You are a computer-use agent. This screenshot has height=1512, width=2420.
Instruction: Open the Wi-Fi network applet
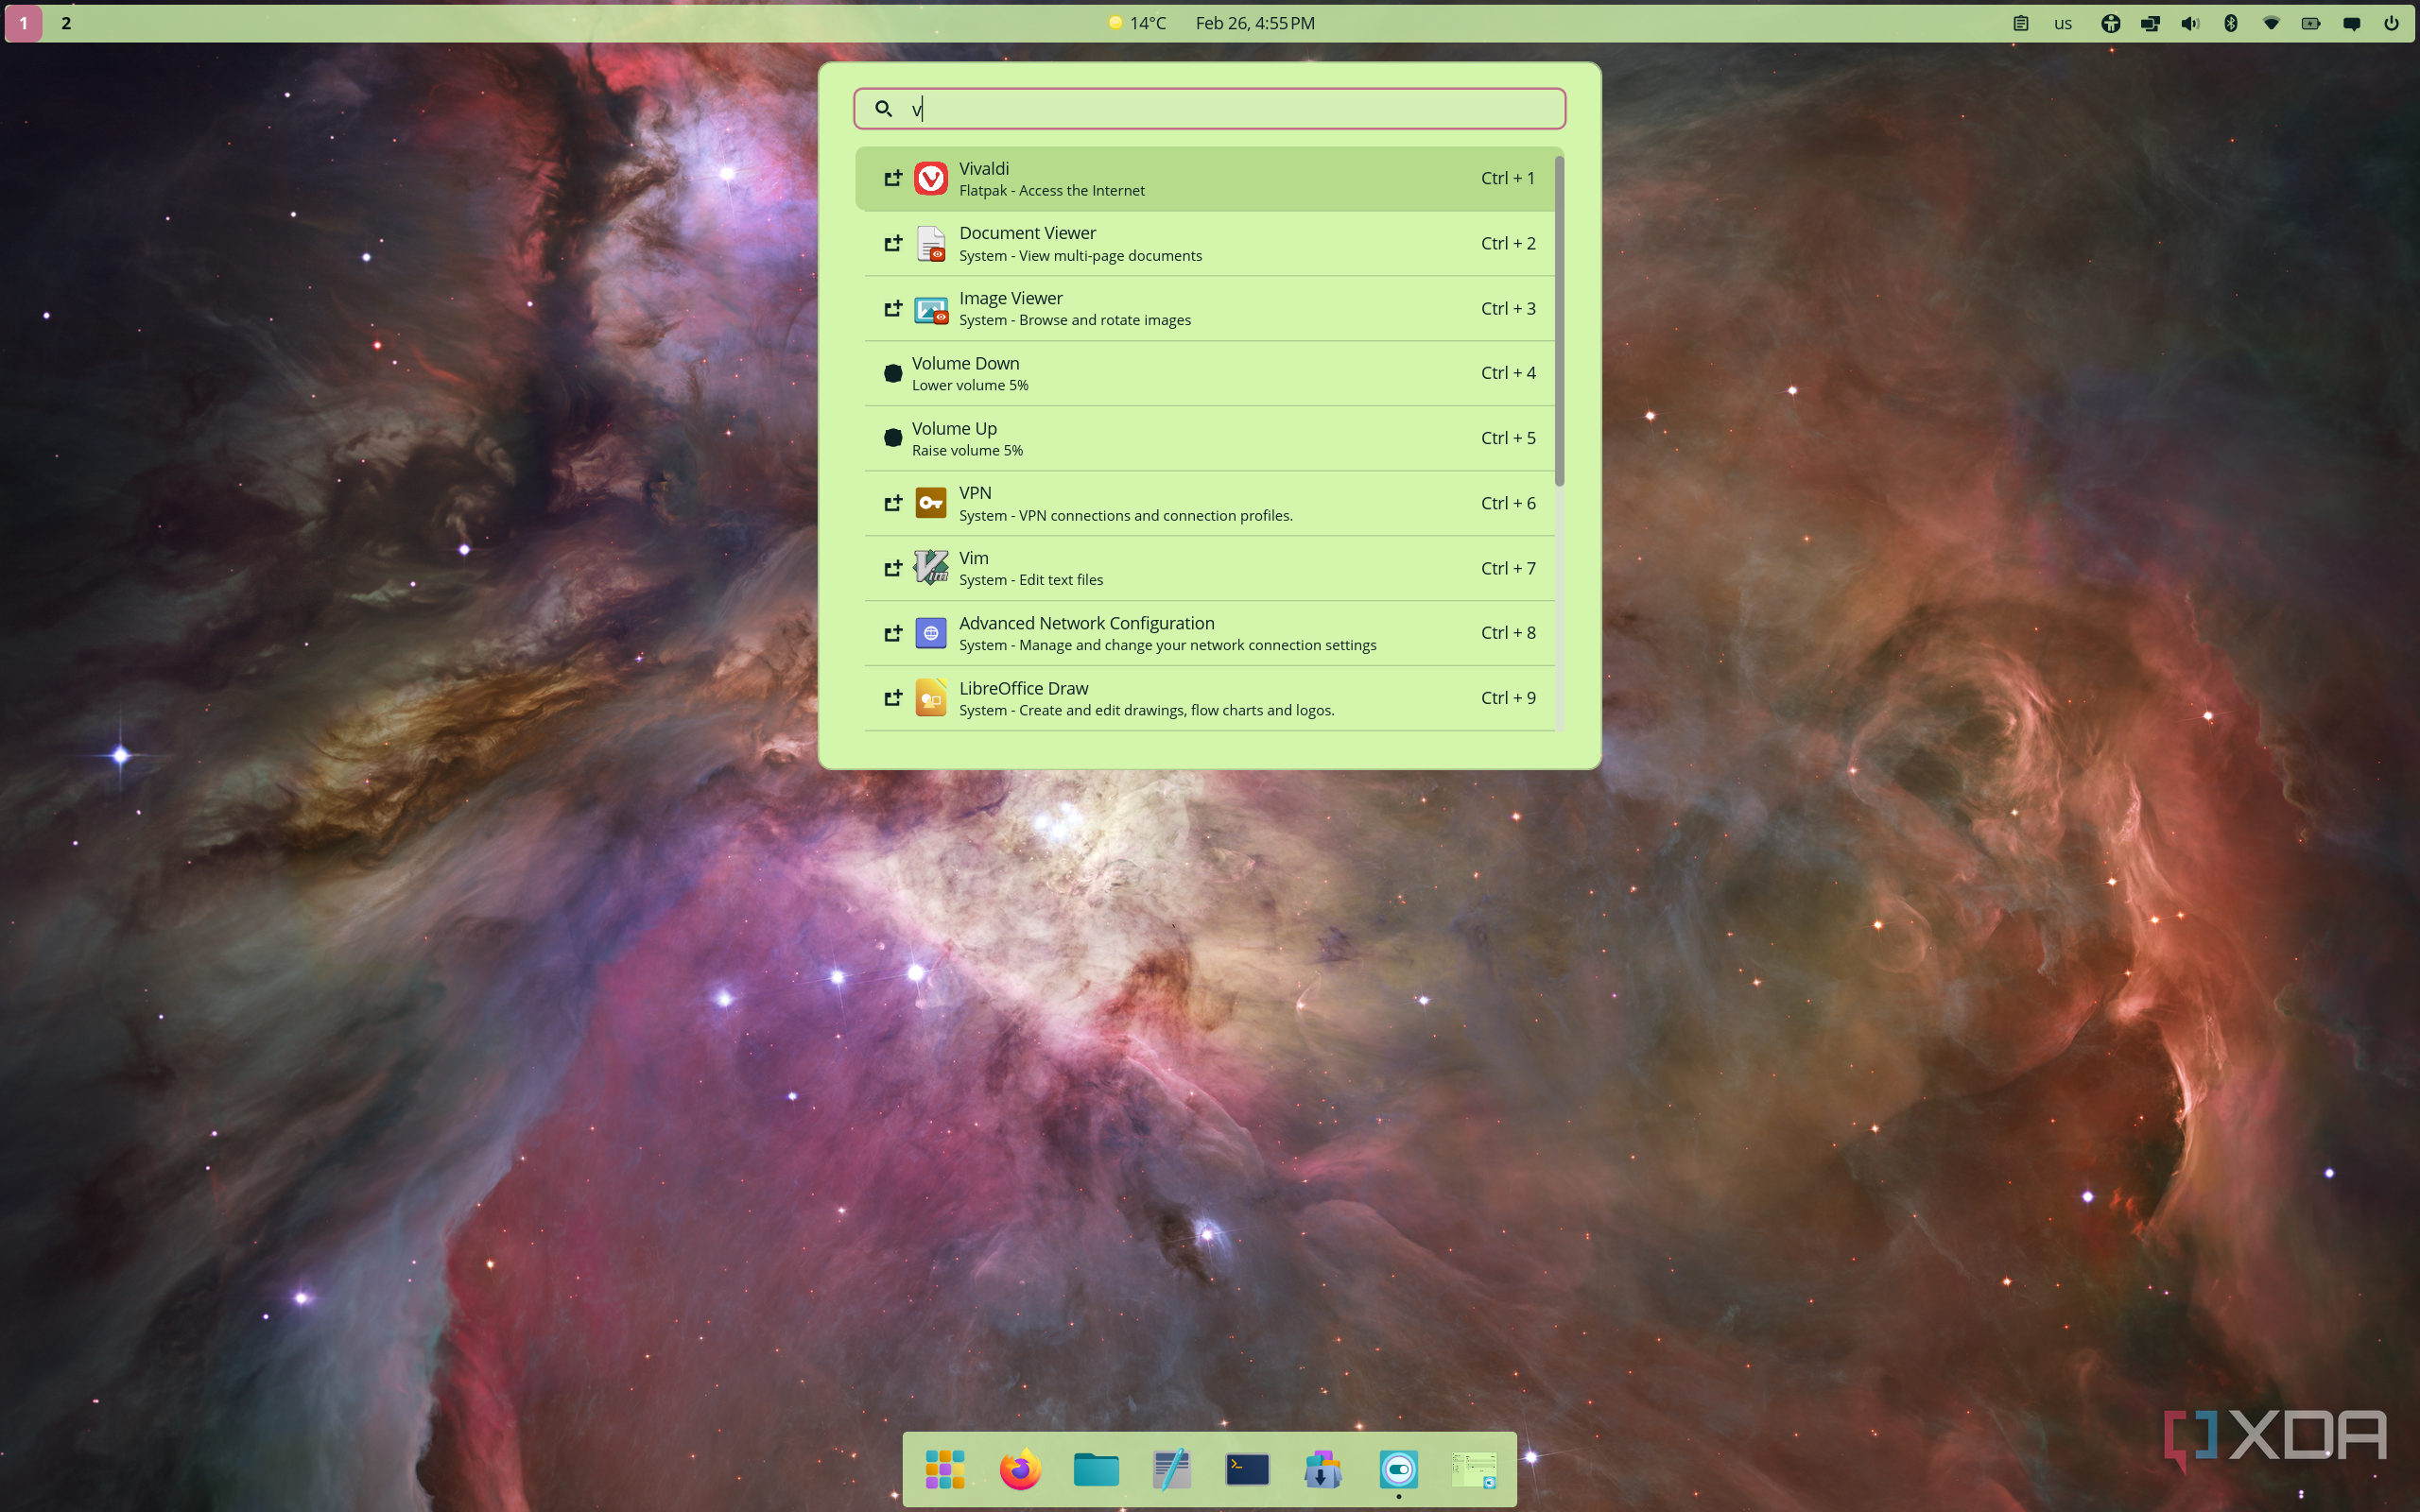click(x=2271, y=23)
